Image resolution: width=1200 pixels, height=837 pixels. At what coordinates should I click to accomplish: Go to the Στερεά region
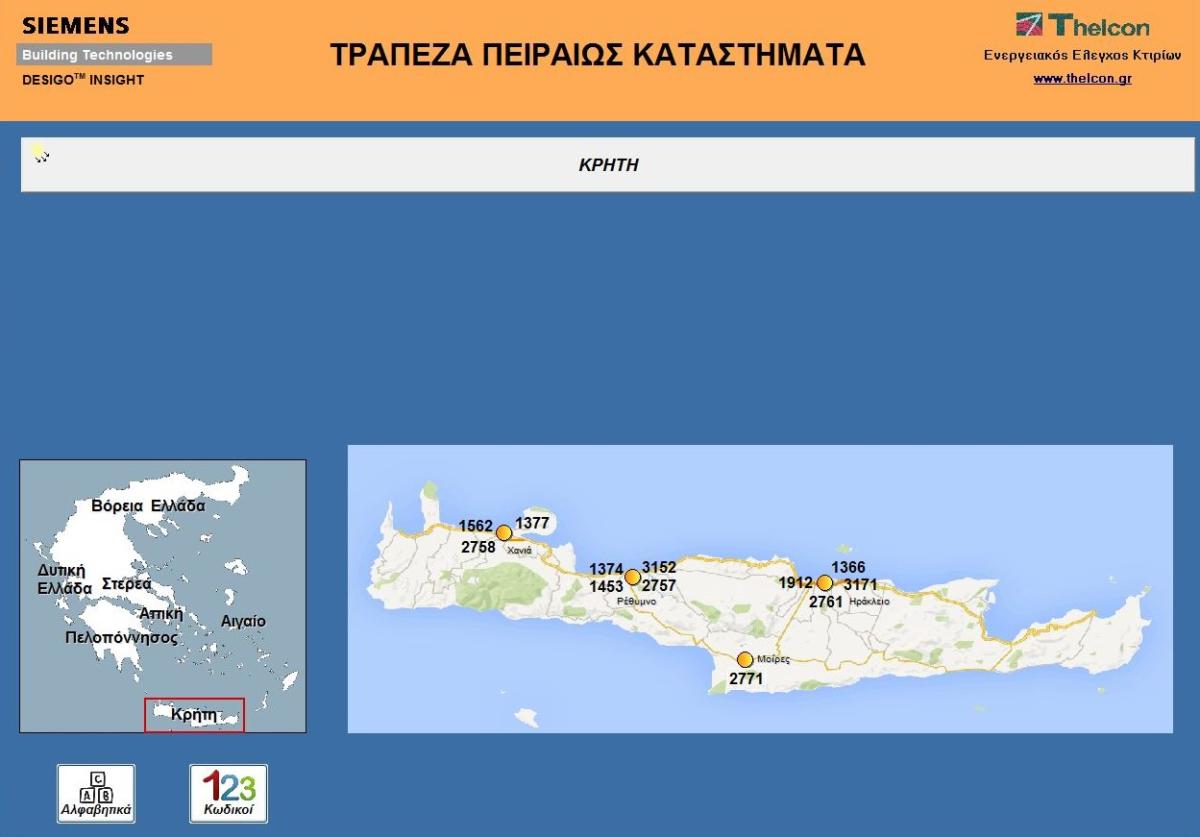click(x=127, y=584)
